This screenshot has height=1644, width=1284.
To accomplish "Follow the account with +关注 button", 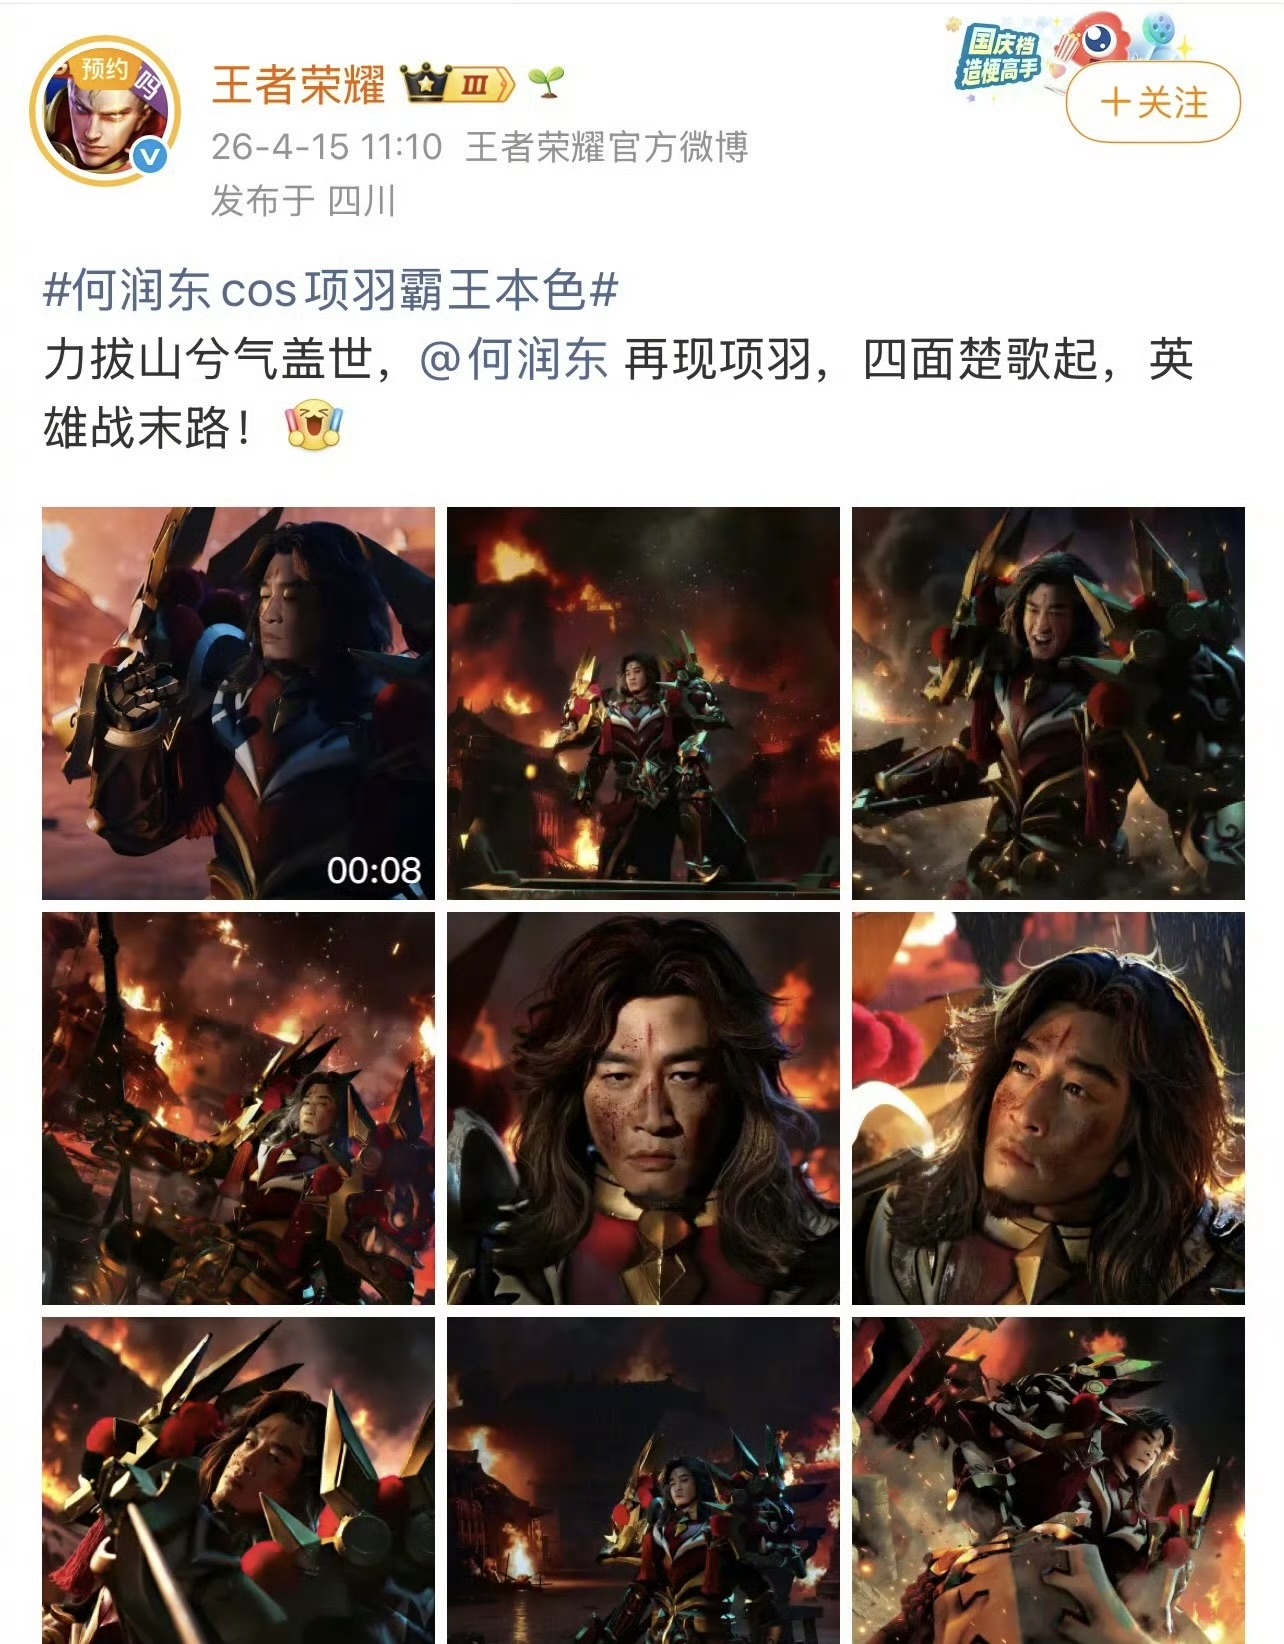I will [1153, 102].
